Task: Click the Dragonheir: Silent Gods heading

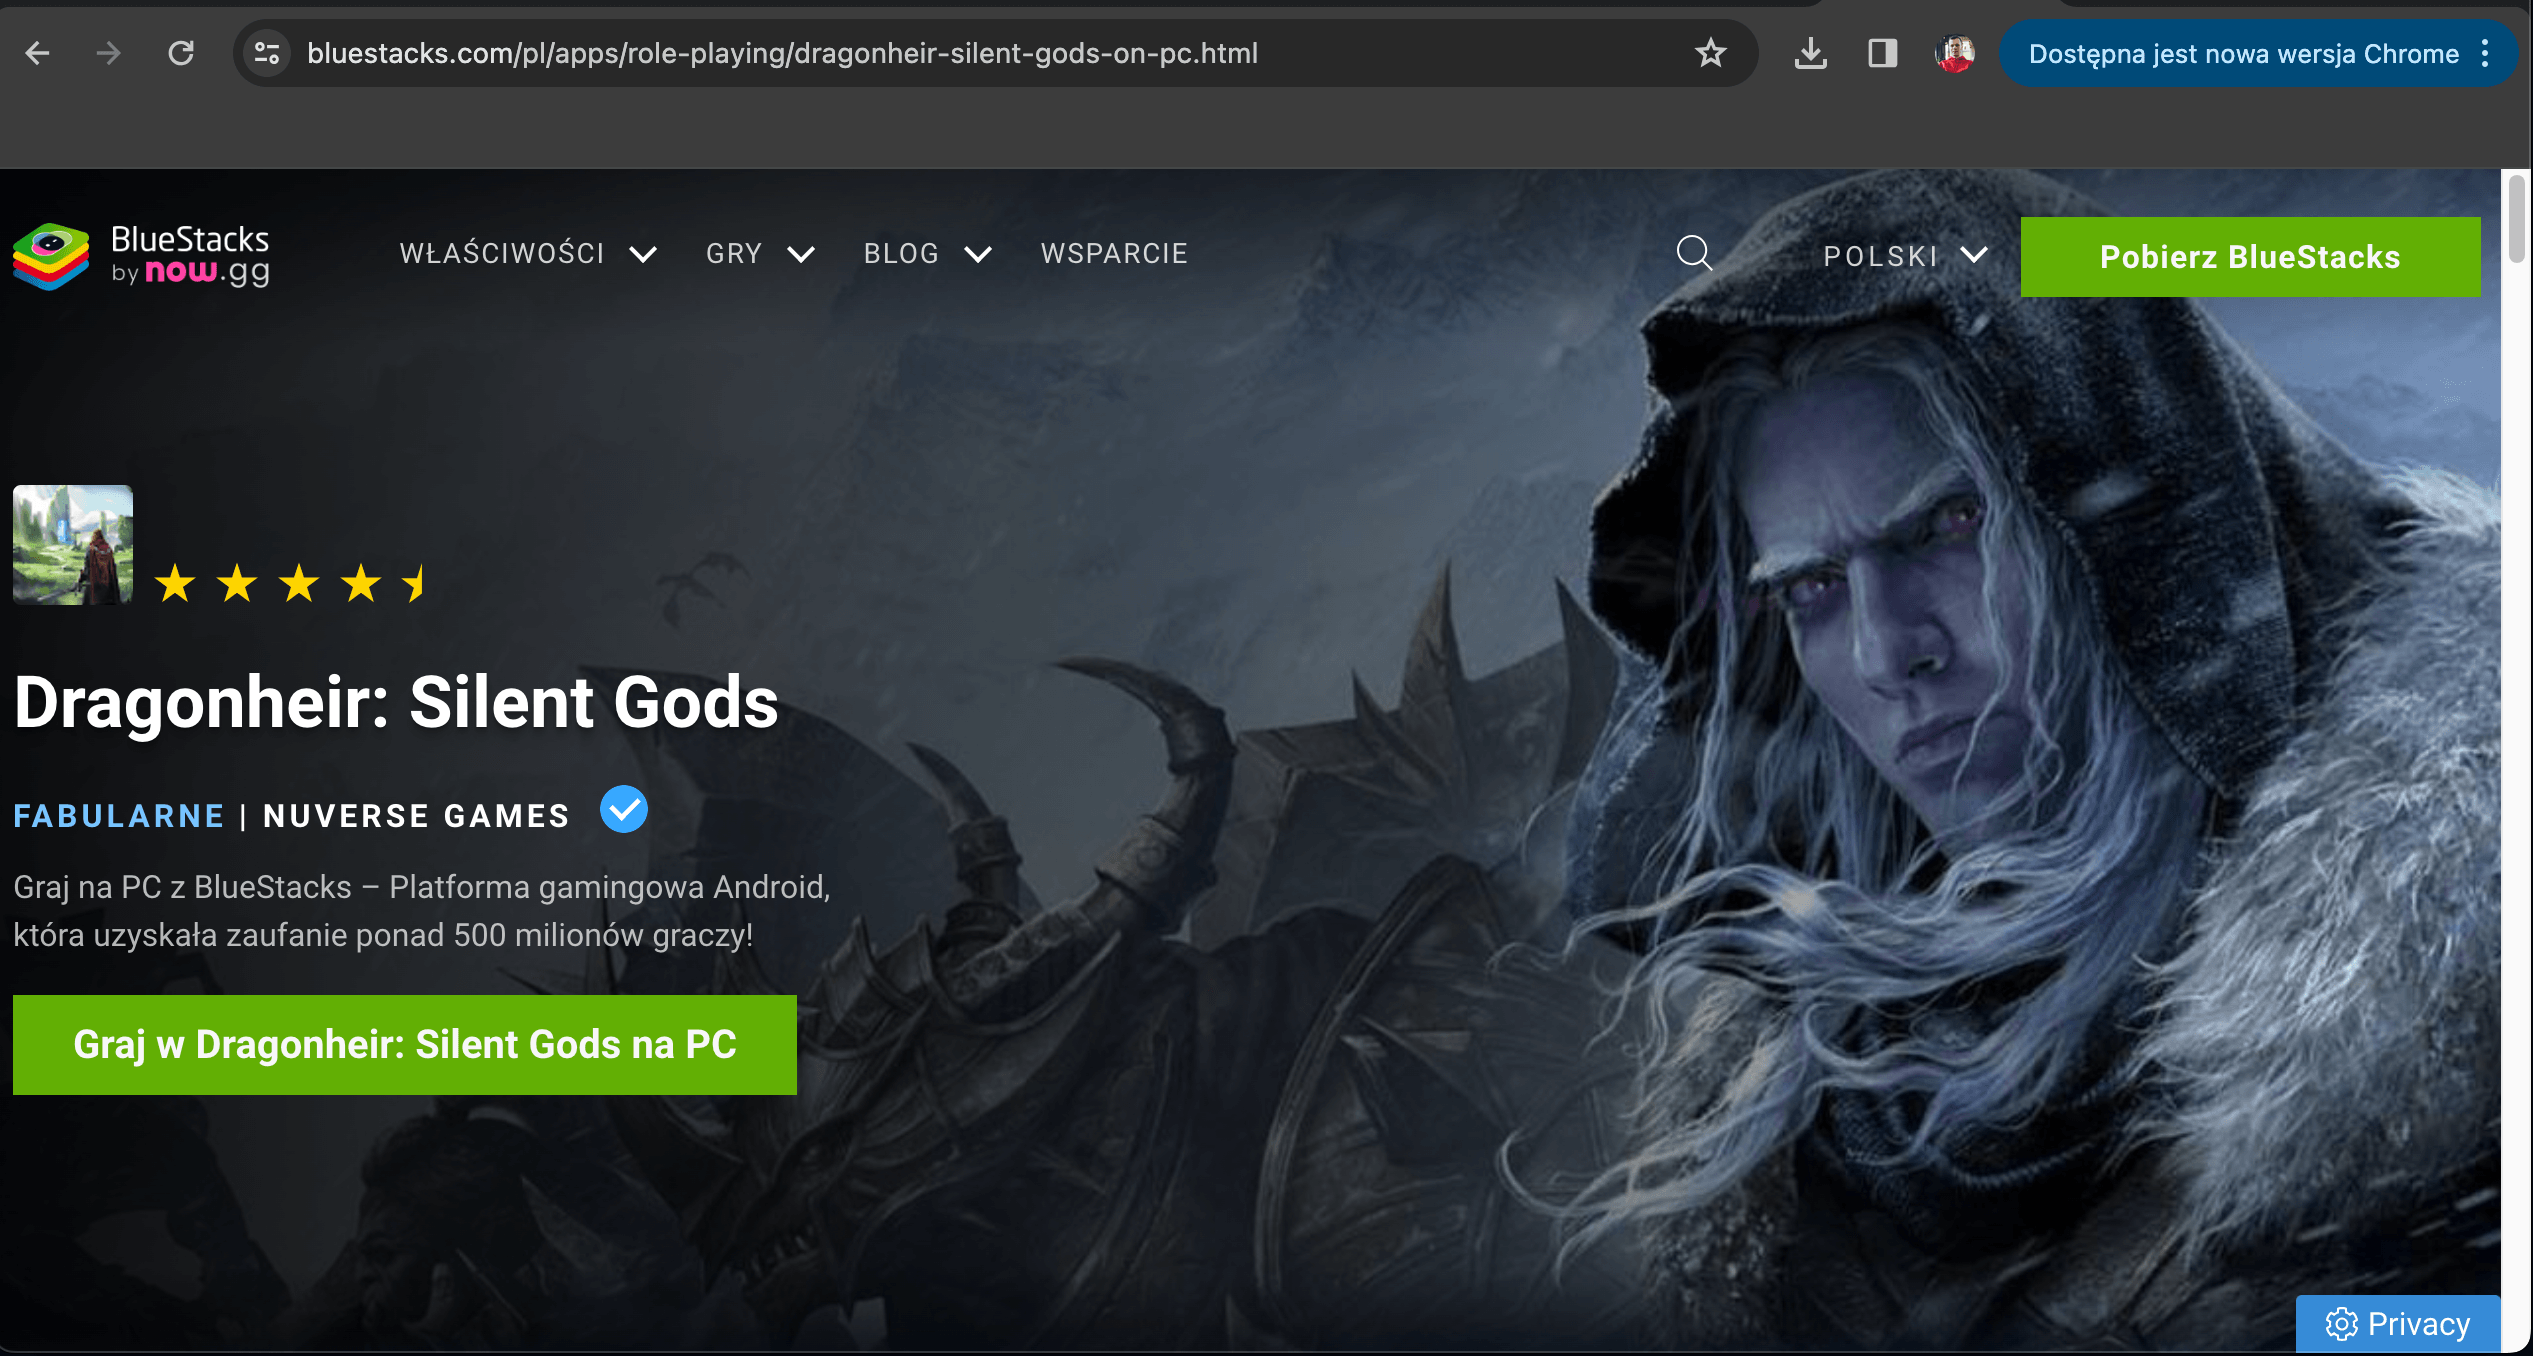Action: [x=396, y=702]
